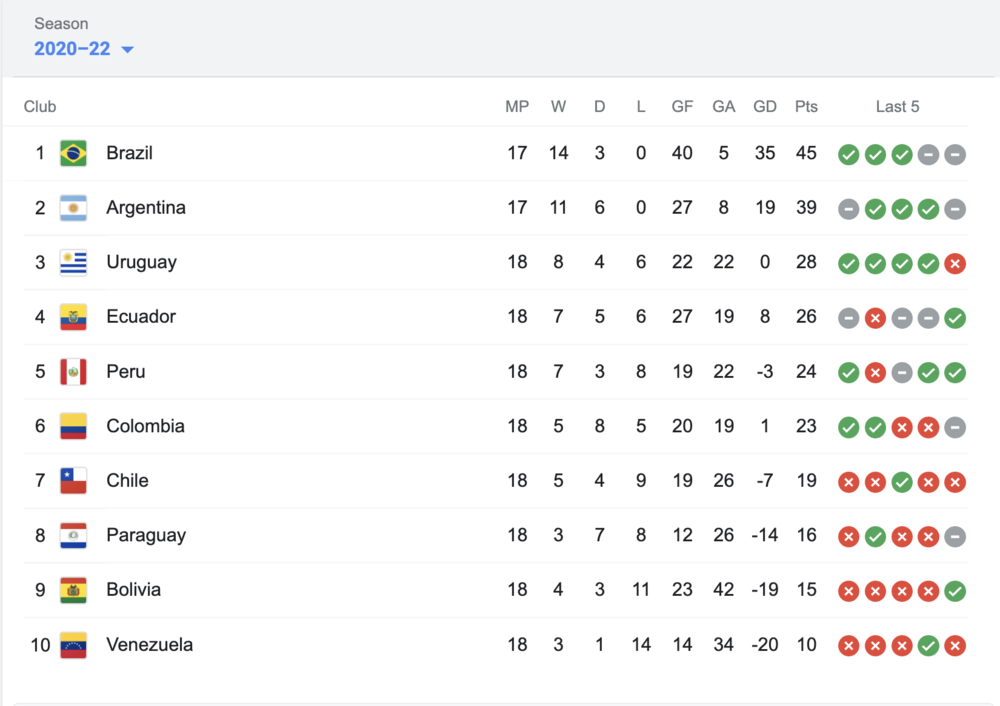Click the Brazil flag icon
Viewport: 1000px width, 706px height.
73,153
